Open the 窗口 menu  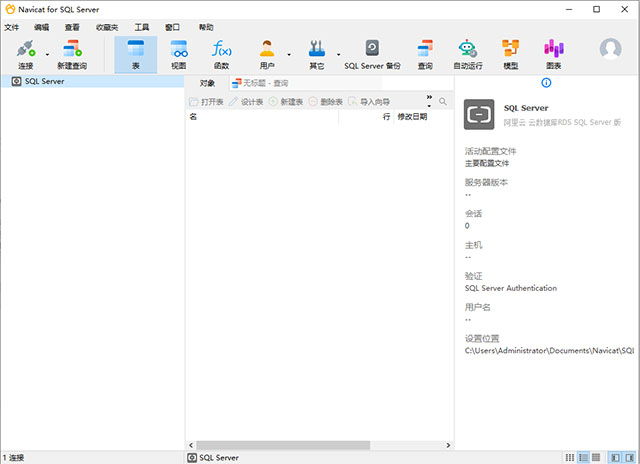click(x=172, y=27)
